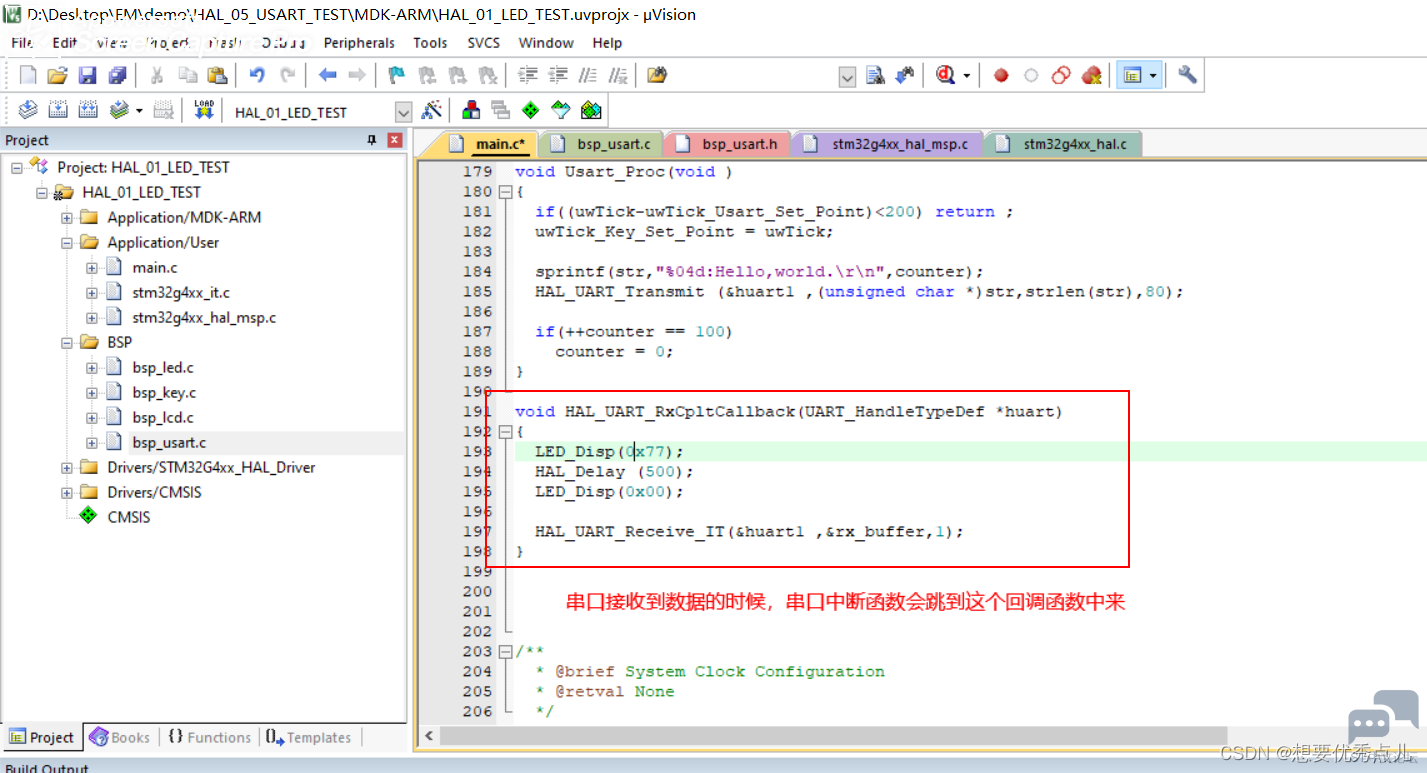
Task: Open the Peripherals menu
Action: coord(359,43)
